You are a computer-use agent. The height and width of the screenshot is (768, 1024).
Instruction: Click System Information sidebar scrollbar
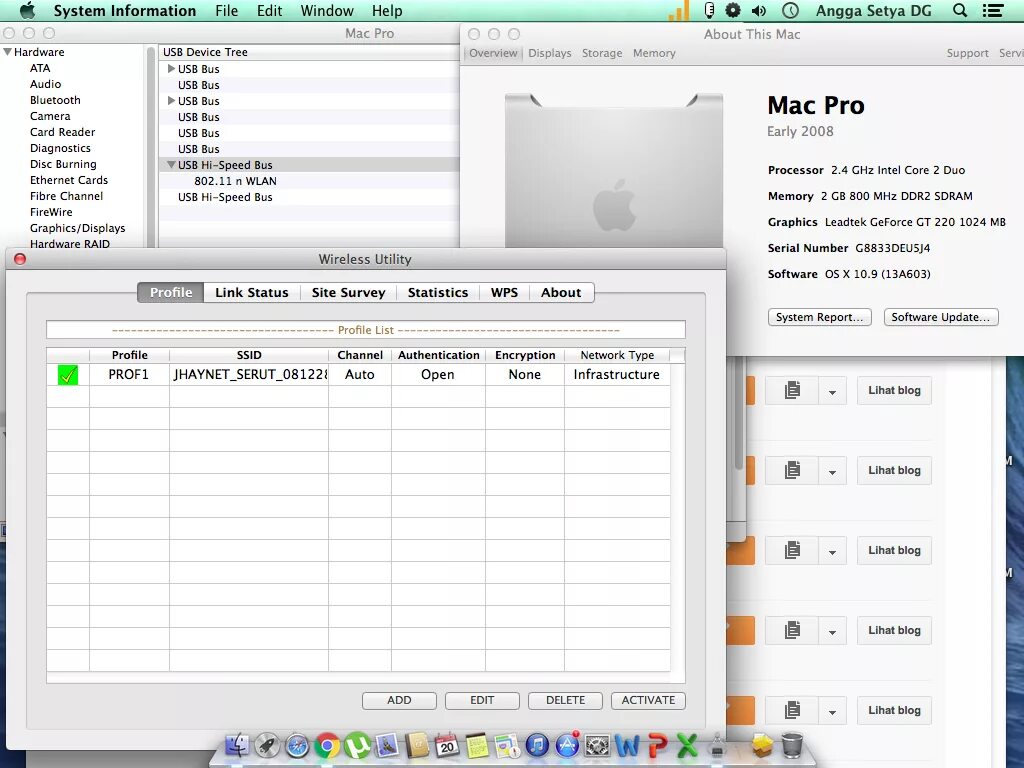point(152,146)
